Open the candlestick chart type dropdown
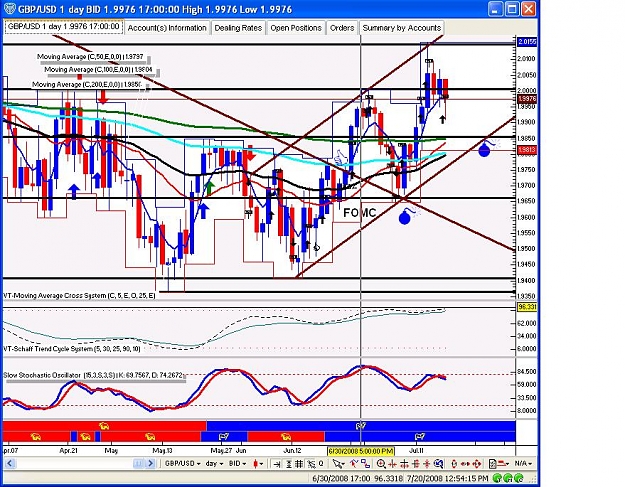The height and width of the screenshot is (487, 625). tap(258, 463)
